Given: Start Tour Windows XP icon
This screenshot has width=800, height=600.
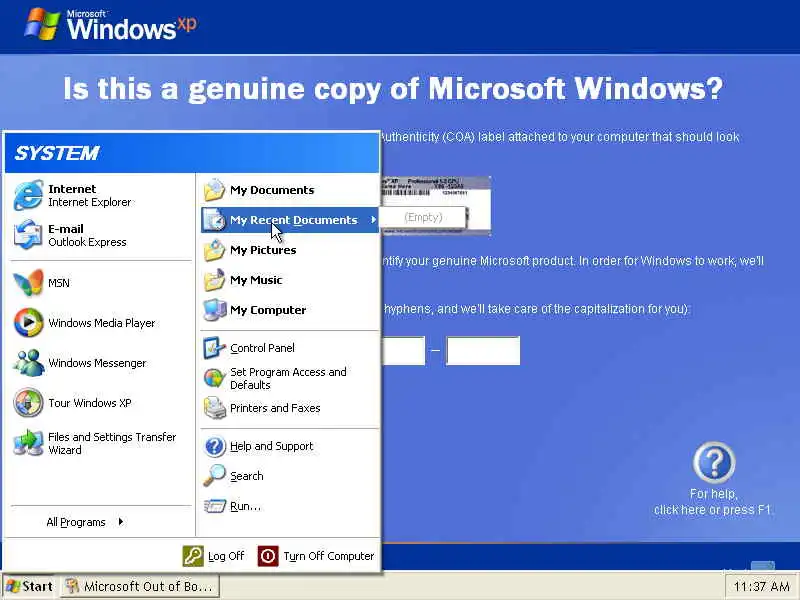Looking at the screenshot, I should [28, 403].
